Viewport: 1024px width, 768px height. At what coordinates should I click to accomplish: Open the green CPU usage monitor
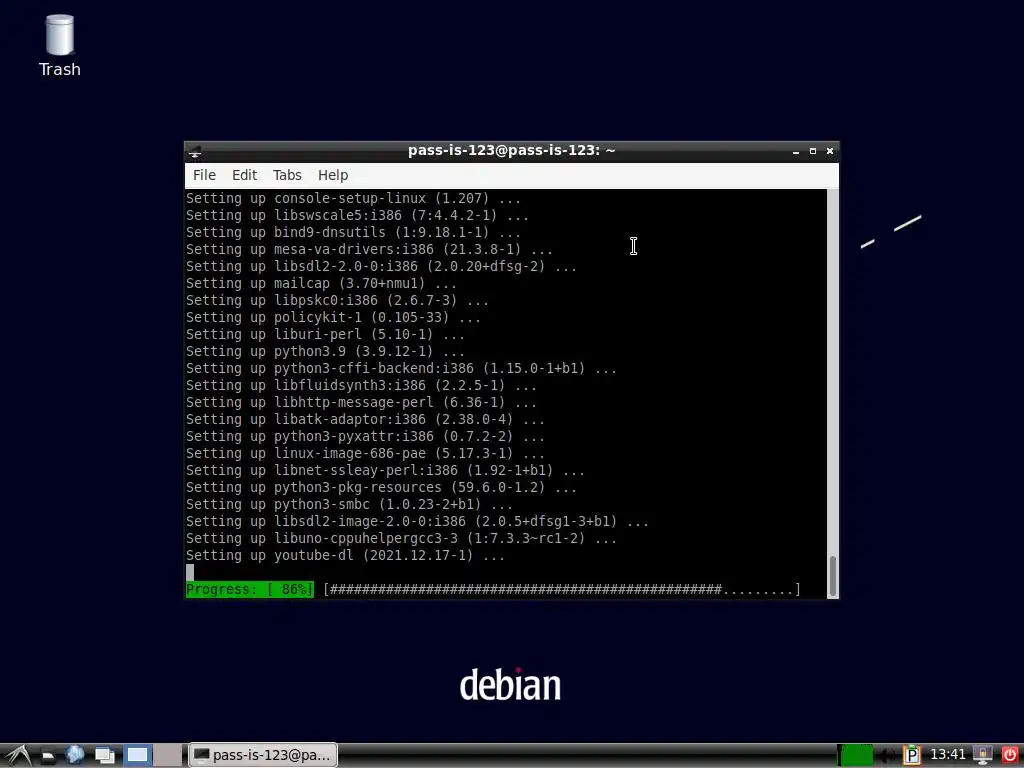point(856,755)
